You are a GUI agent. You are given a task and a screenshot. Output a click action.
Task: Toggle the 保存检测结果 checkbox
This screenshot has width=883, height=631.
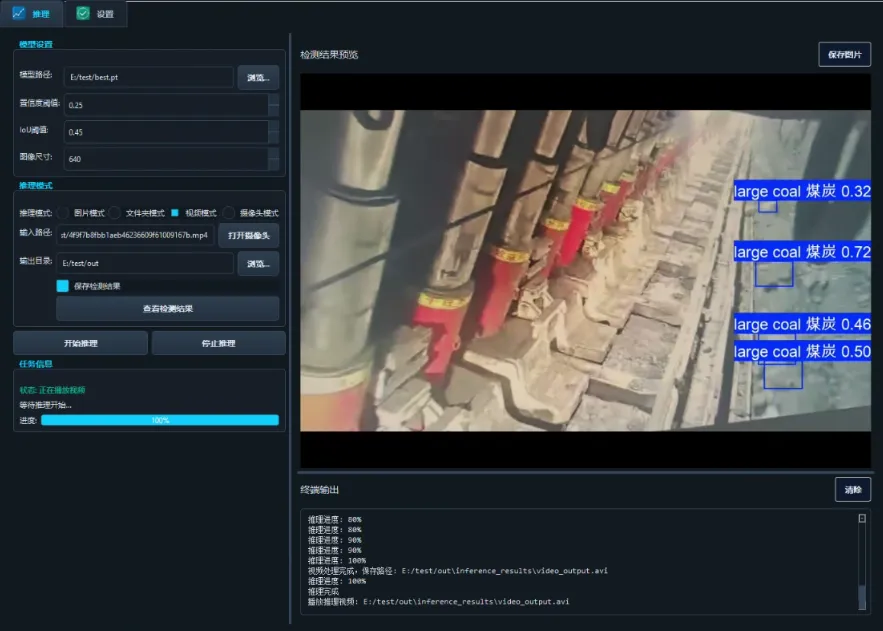[63, 286]
